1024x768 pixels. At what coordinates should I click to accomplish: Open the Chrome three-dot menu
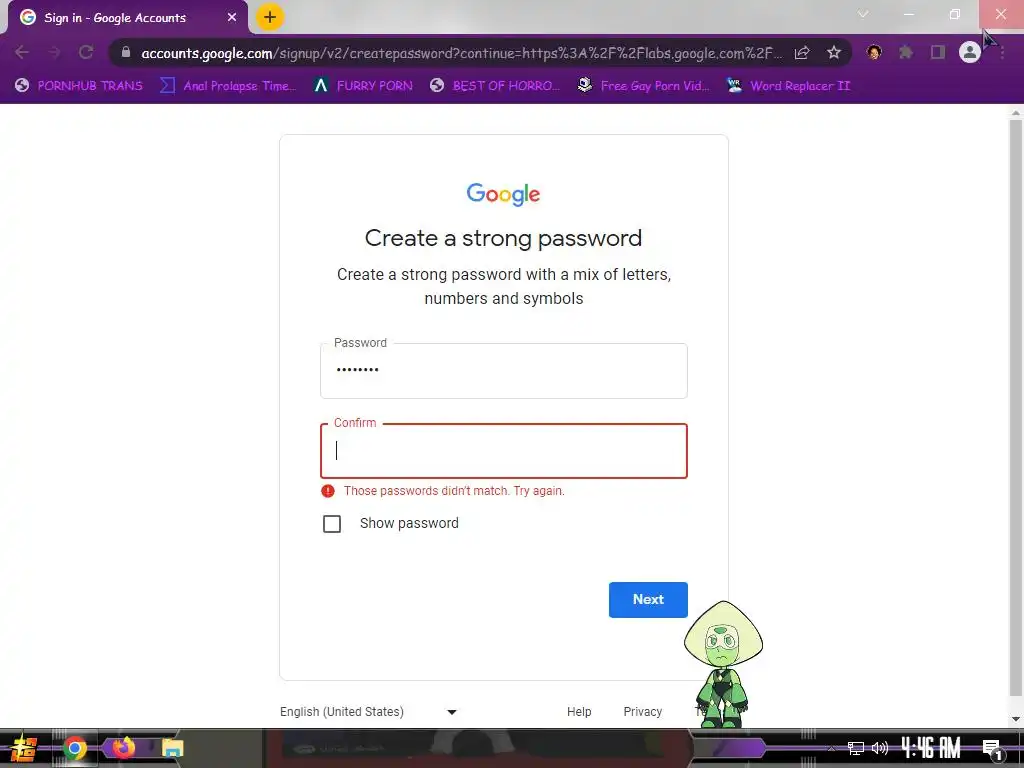pyautogui.click(x=1002, y=52)
